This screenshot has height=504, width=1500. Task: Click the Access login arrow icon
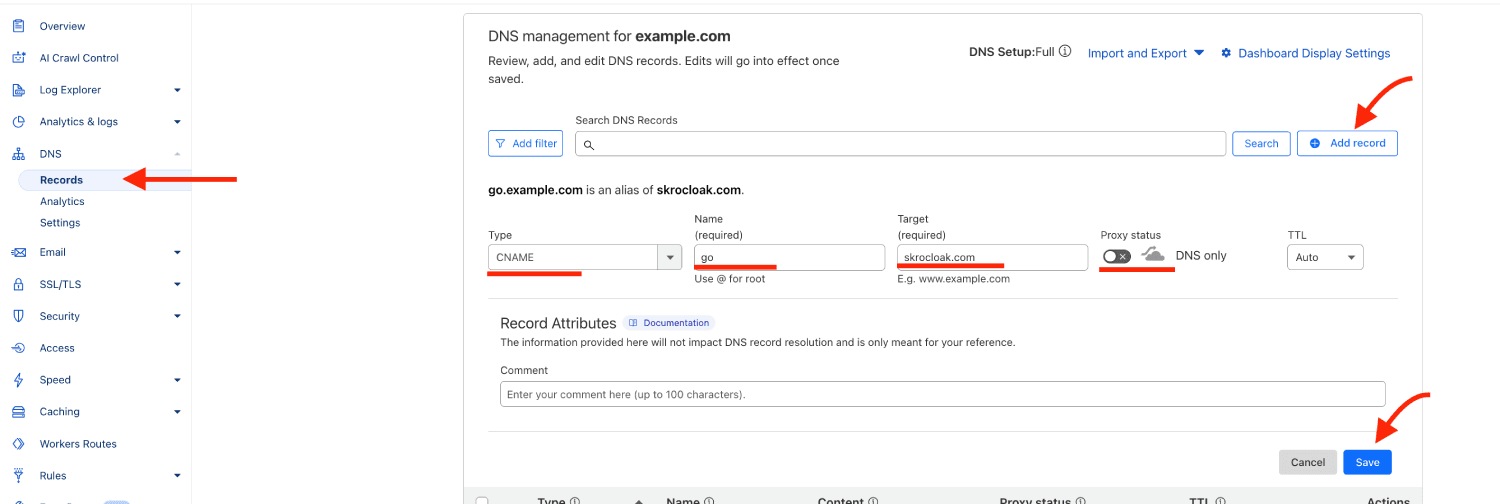[x=18, y=348]
